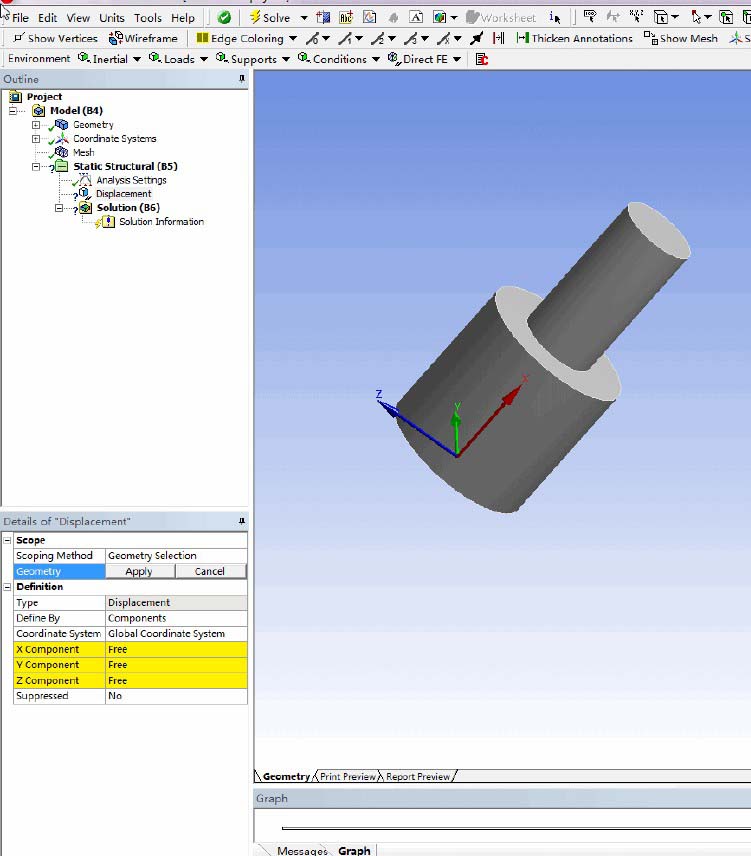Click the New Figure chart icon
The height and width of the screenshot is (856, 751).
[369, 17]
